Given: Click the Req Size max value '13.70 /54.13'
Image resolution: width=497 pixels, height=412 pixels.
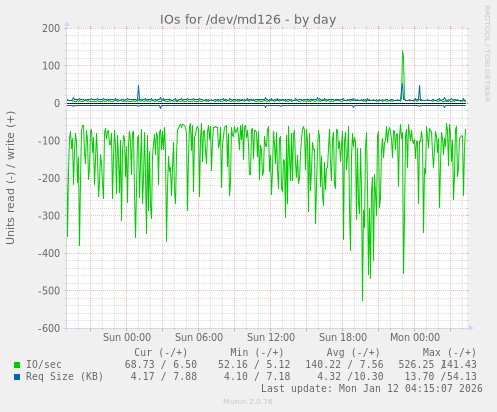Looking at the screenshot, I should pos(440,377).
